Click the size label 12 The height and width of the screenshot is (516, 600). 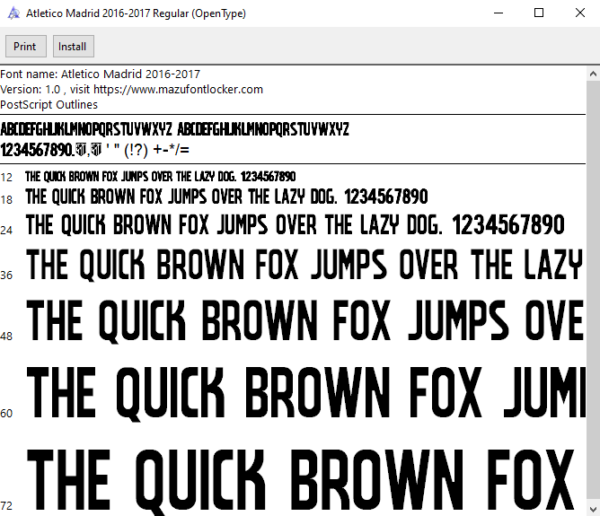[x=7, y=177]
